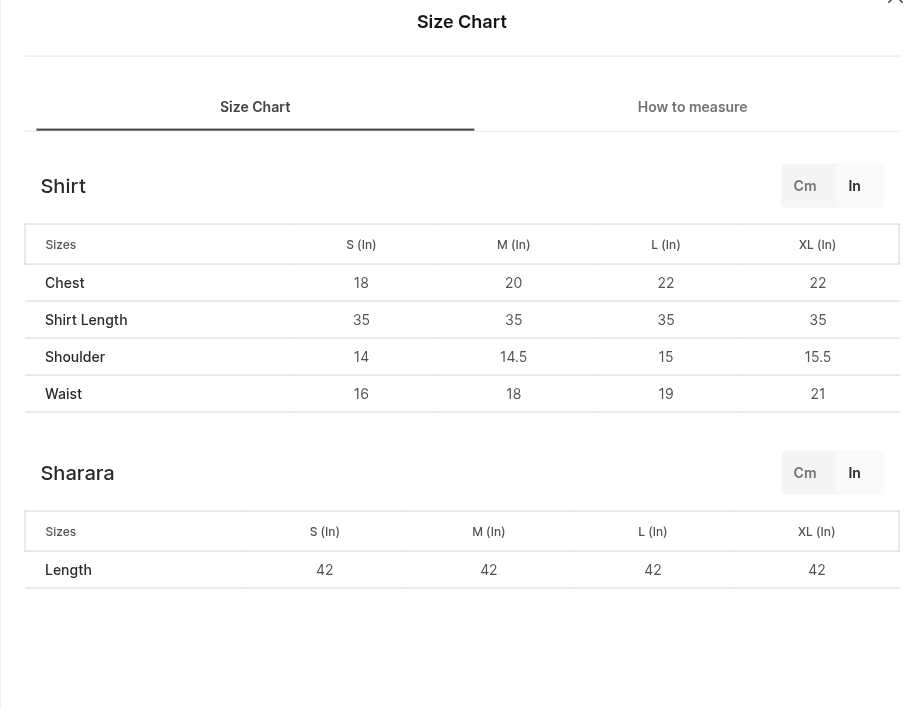Switch Shirt measurements to Cm
913x709 pixels.
click(x=805, y=186)
